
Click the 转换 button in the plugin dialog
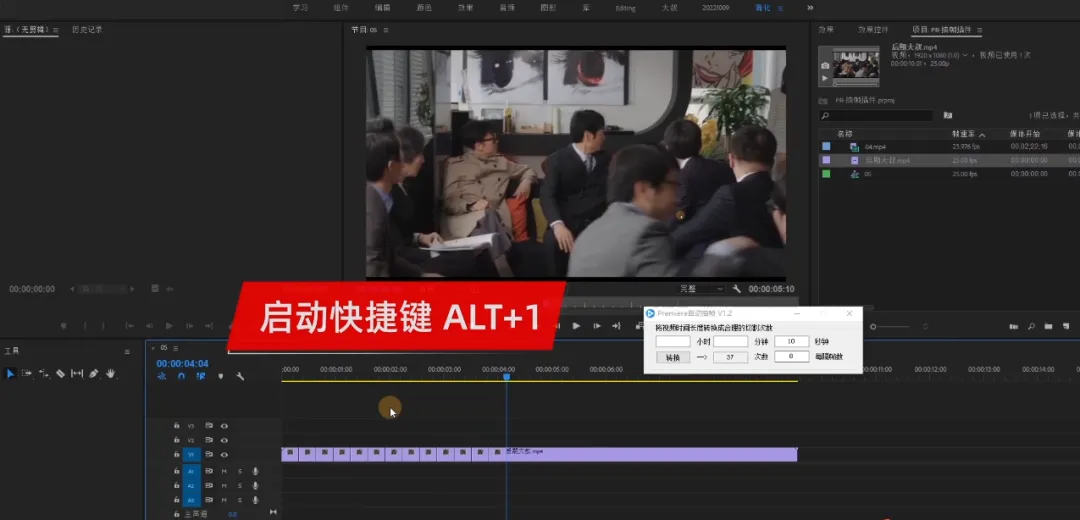(x=672, y=357)
